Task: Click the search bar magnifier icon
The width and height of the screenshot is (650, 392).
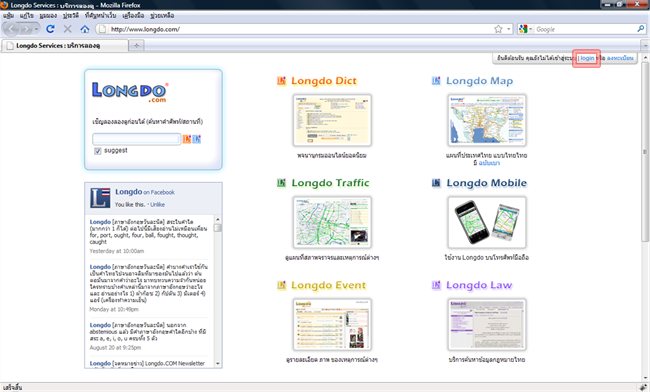Action: point(640,29)
